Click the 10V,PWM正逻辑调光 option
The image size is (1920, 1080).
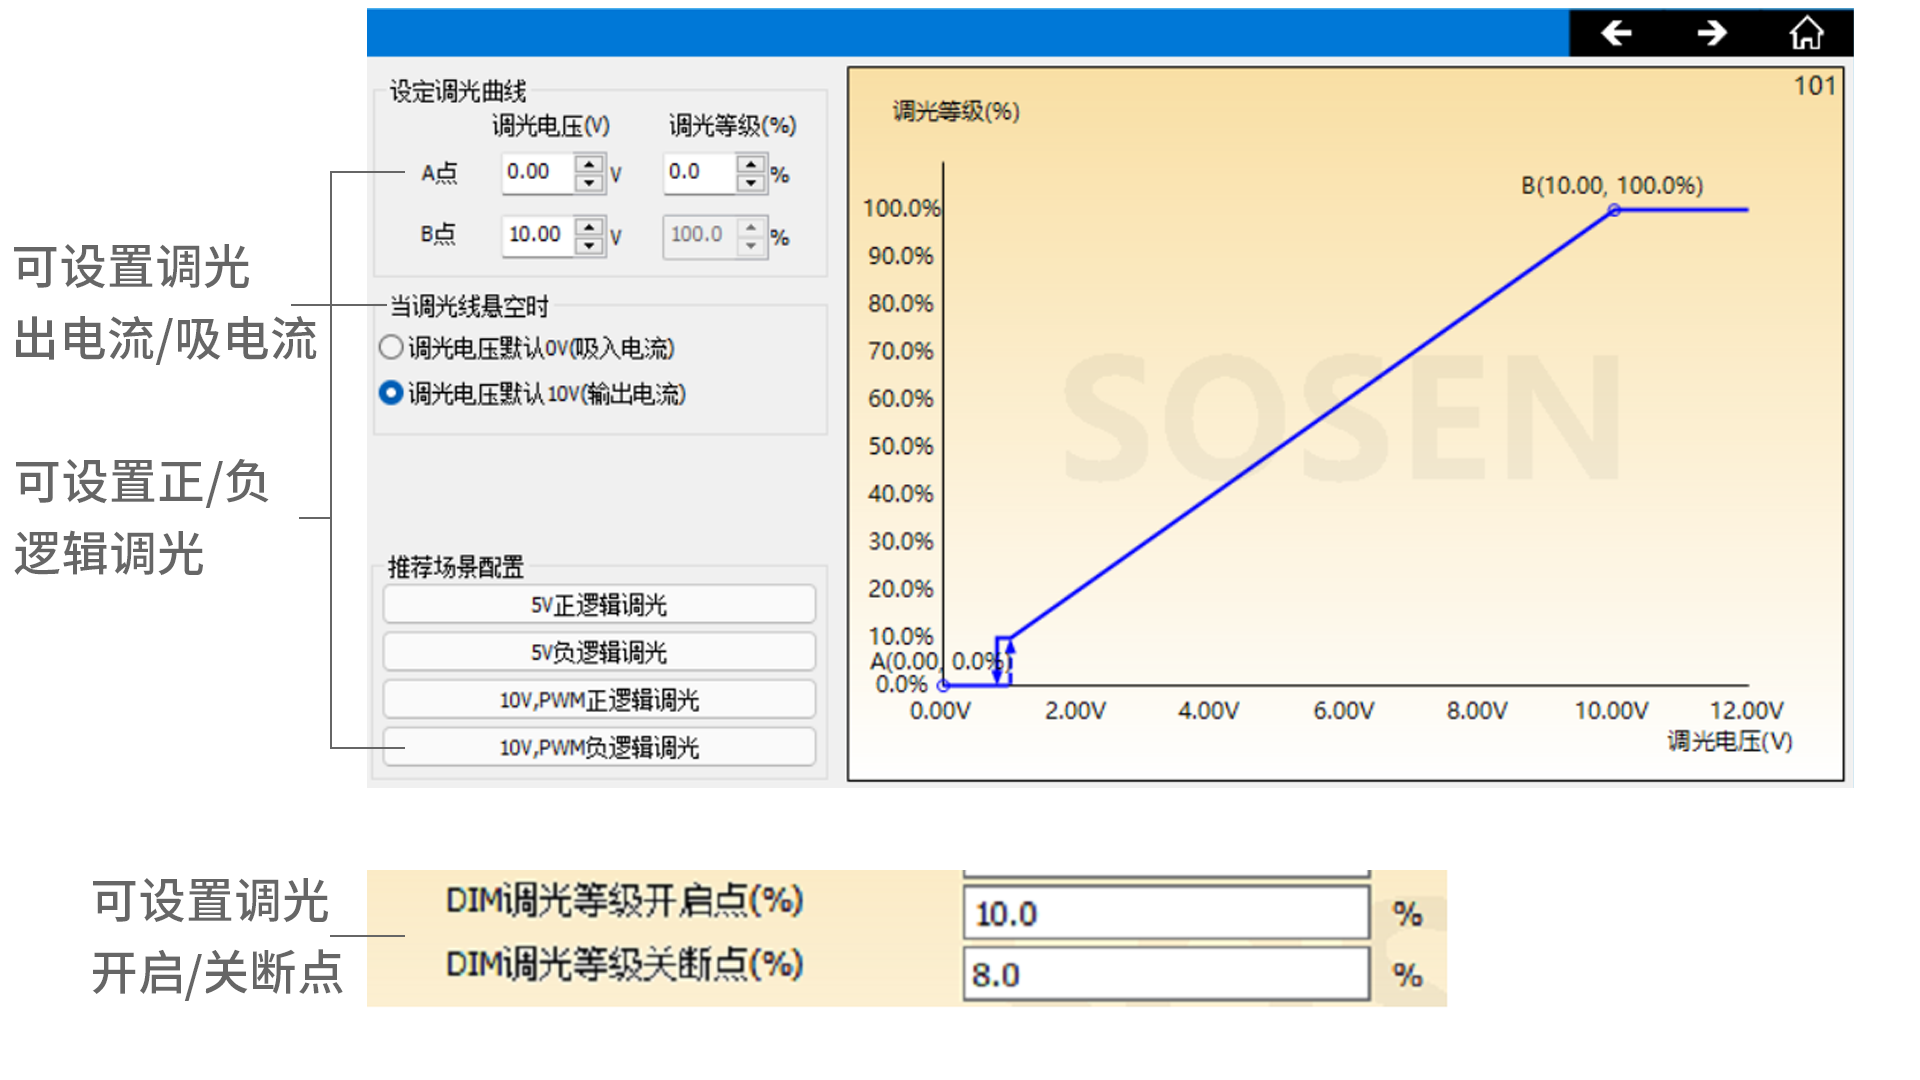(x=598, y=699)
